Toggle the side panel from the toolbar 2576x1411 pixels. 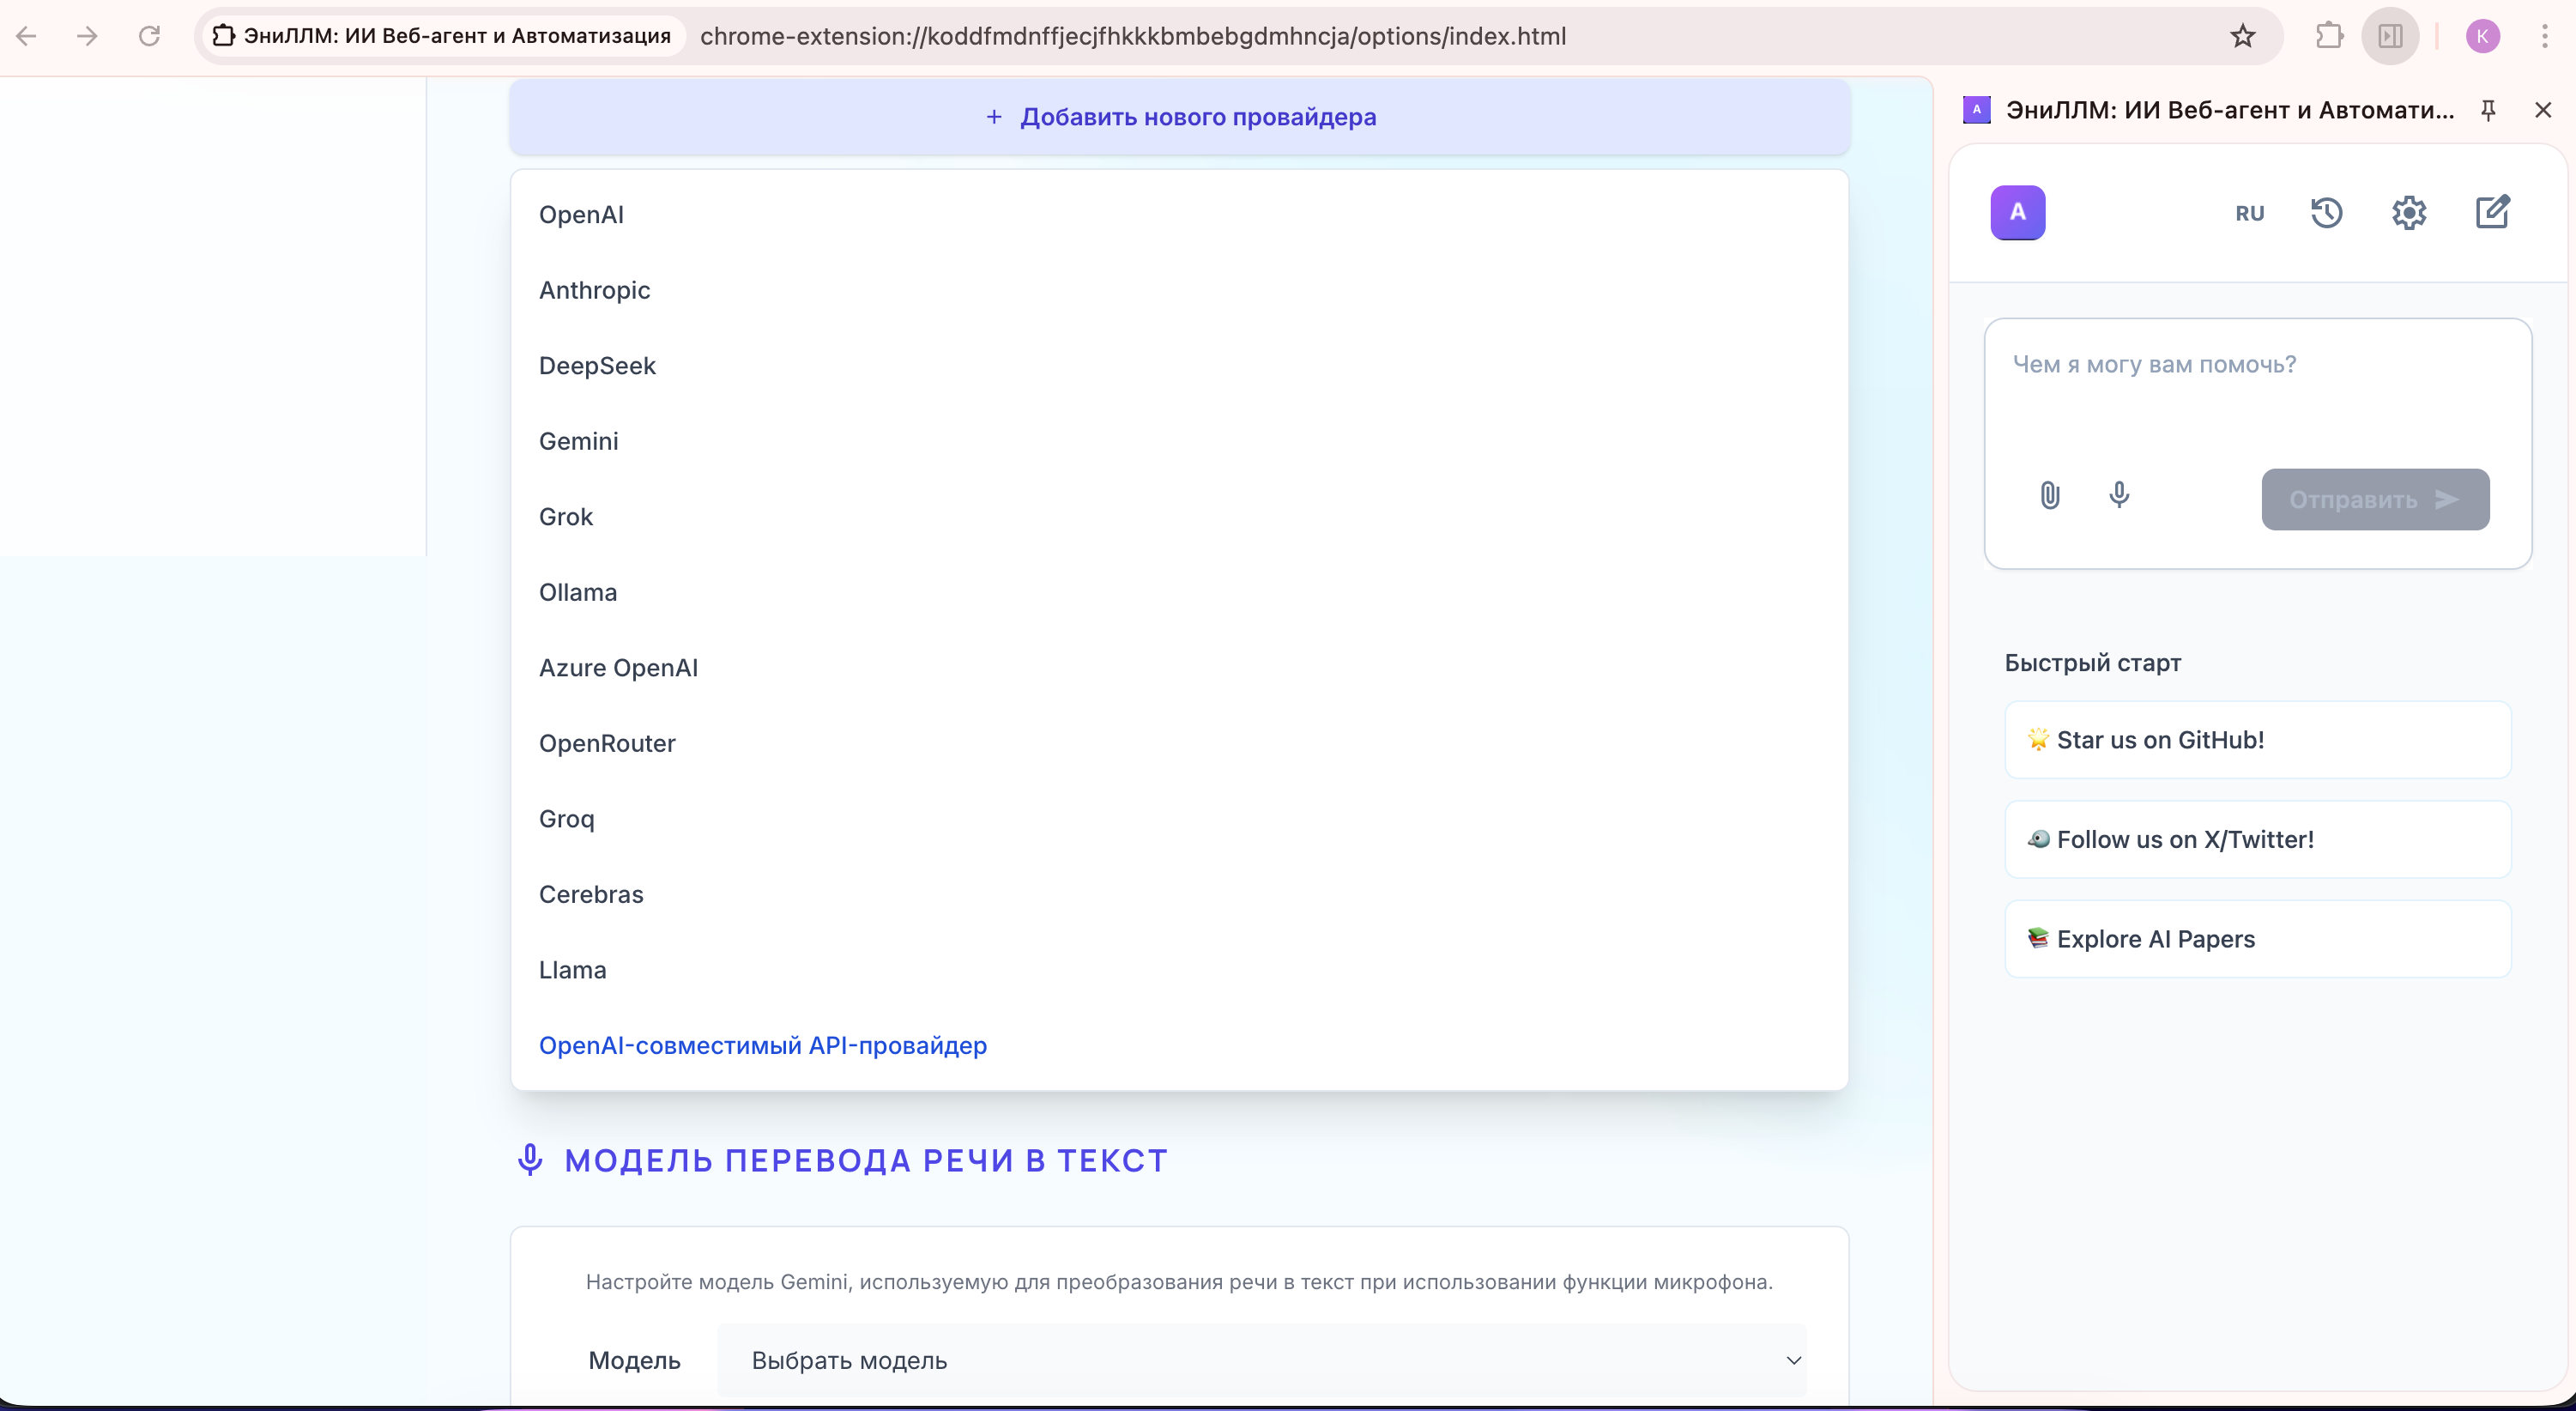(2391, 36)
